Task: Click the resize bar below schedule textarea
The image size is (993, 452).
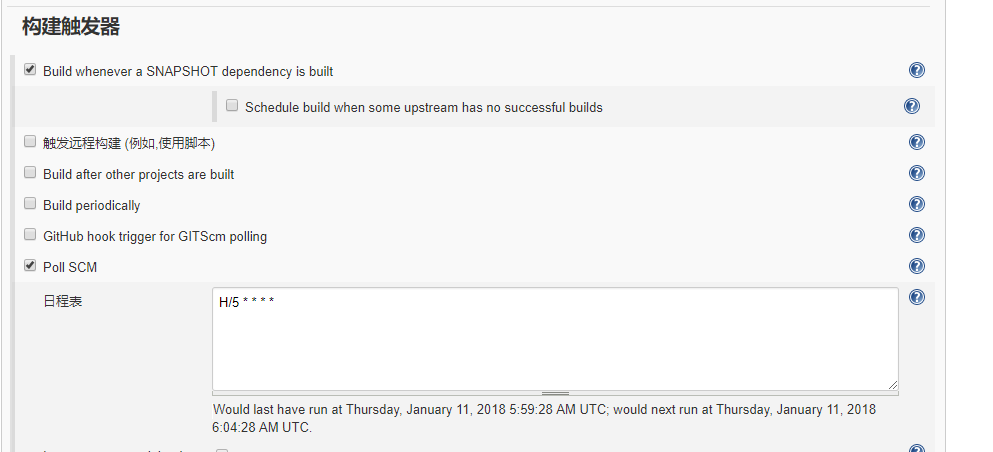Action: 555,393
